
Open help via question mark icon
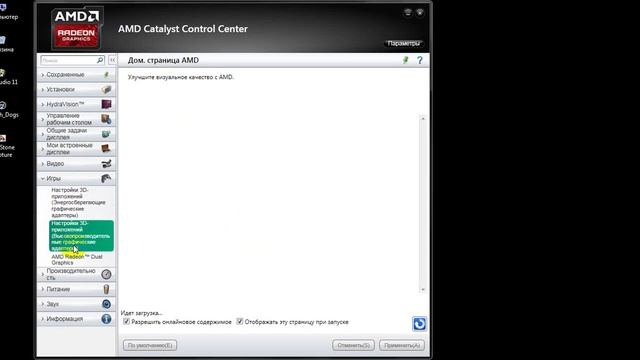[x=420, y=60]
